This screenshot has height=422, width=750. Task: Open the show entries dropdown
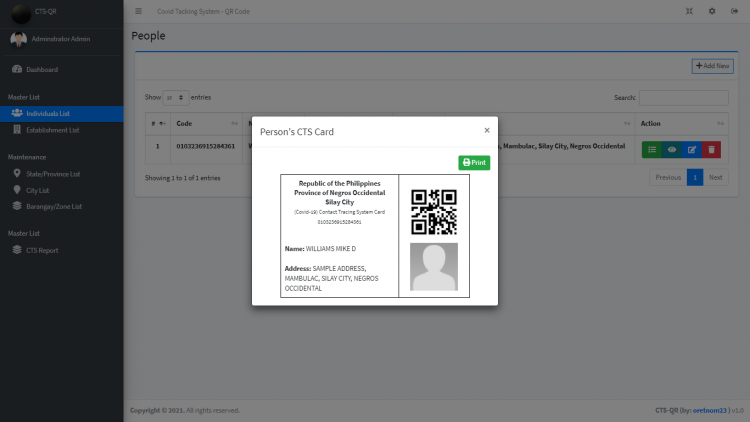176,98
